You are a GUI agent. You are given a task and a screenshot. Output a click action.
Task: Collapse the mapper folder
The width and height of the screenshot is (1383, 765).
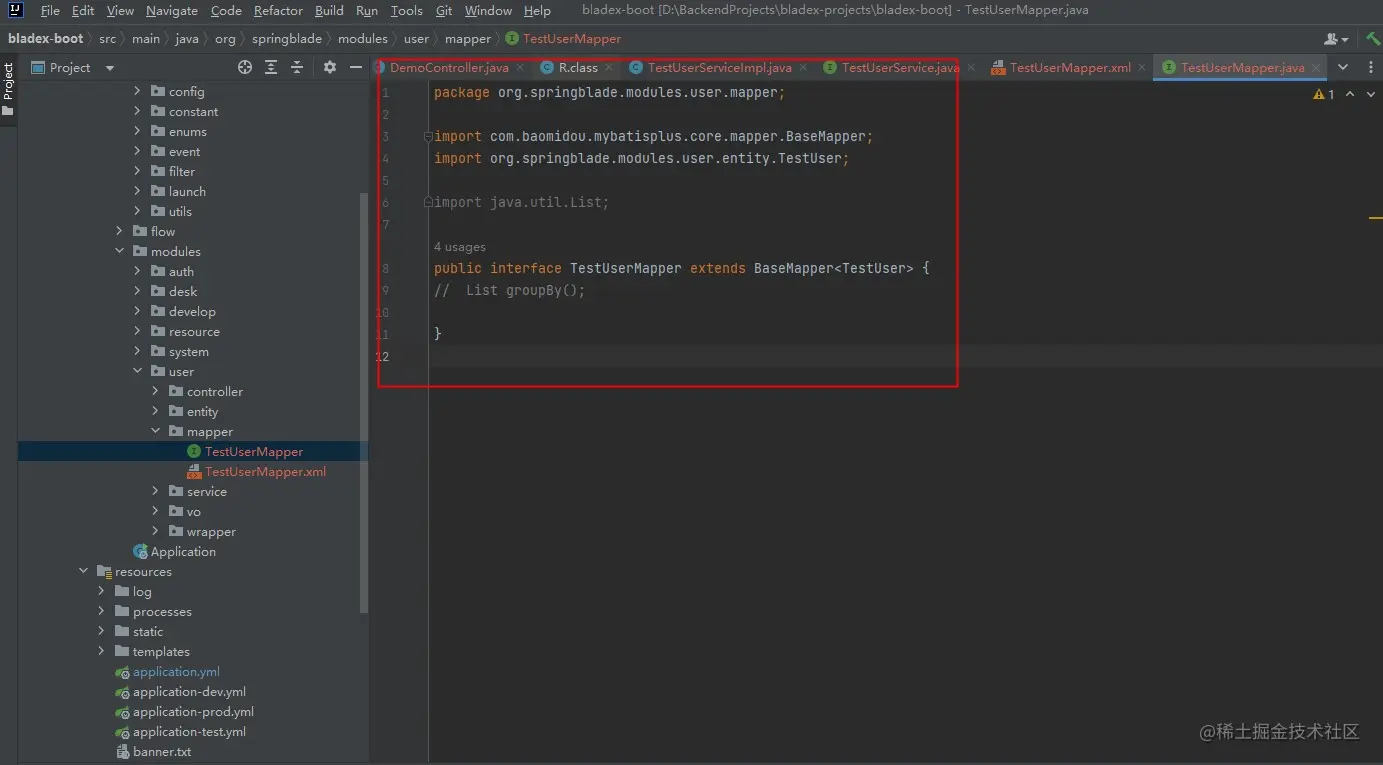156,431
